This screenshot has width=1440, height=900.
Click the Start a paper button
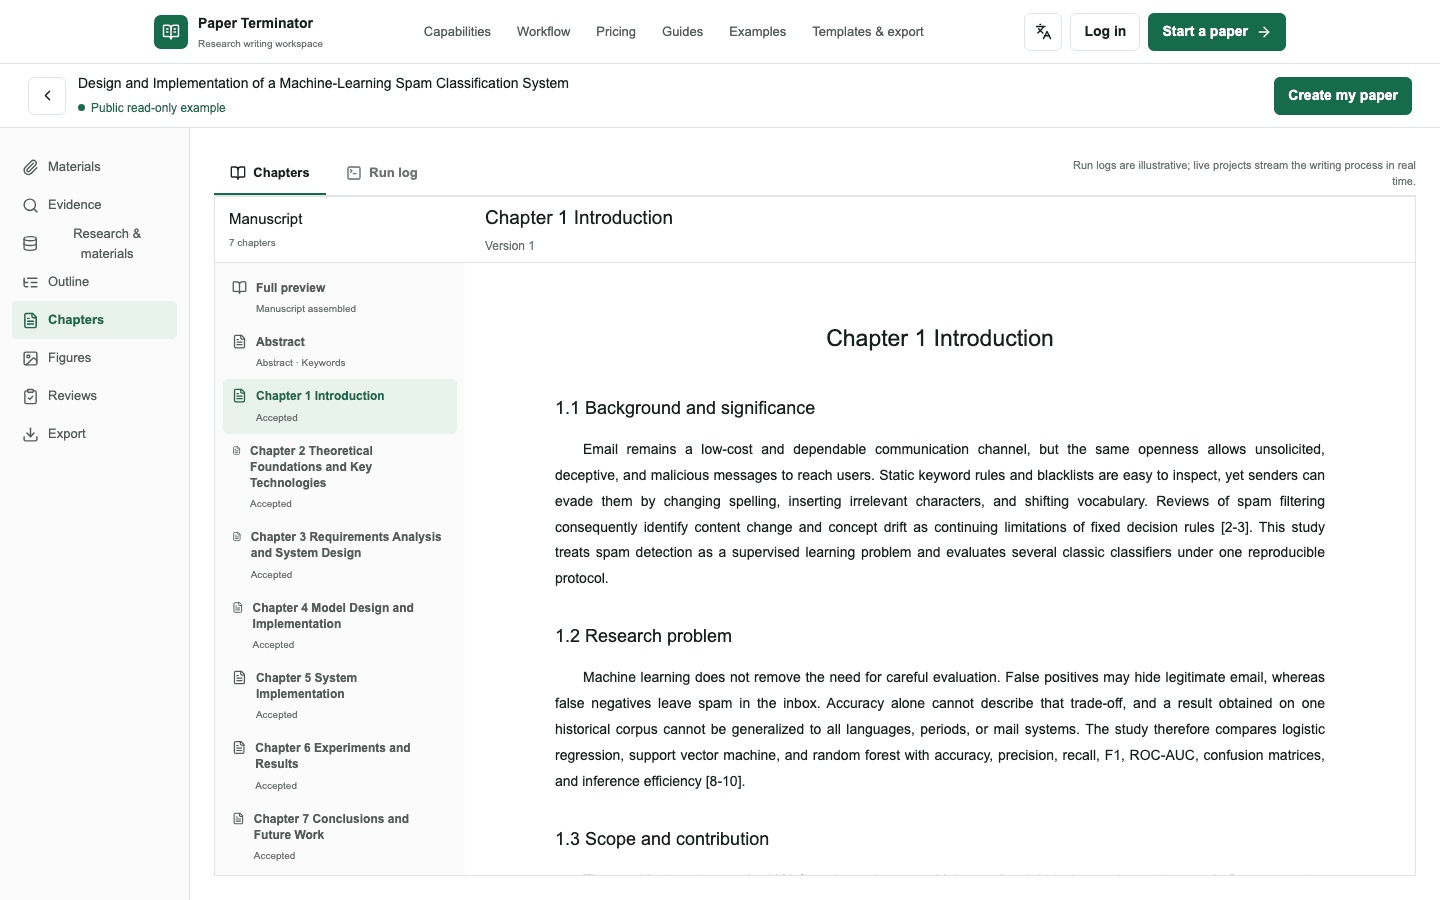click(1217, 32)
